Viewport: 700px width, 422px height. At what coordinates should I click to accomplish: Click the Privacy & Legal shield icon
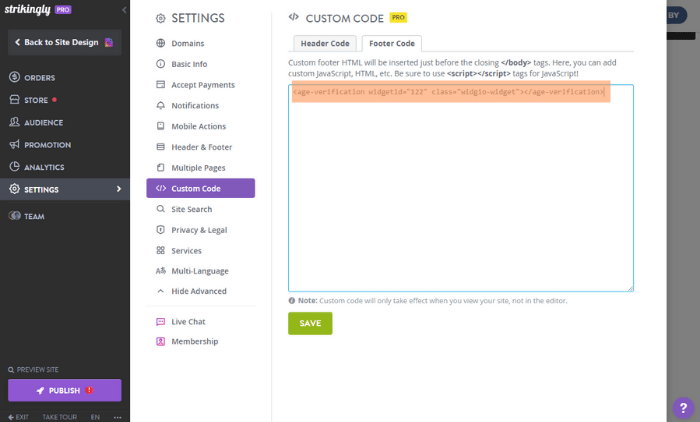click(x=160, y=230)
